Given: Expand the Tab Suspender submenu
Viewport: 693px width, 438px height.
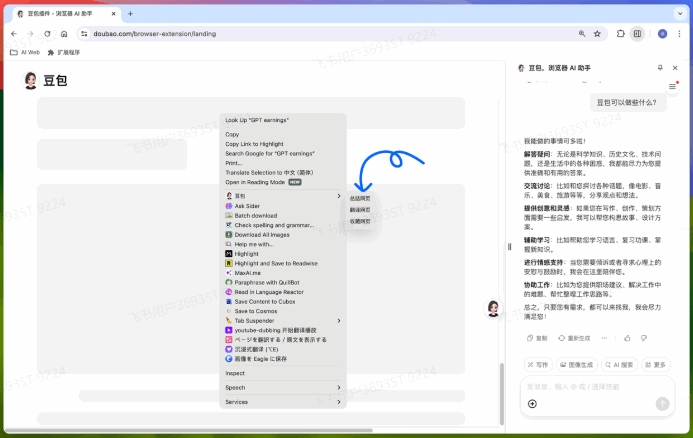Looking at the screenshot, I should coord(283,321).
